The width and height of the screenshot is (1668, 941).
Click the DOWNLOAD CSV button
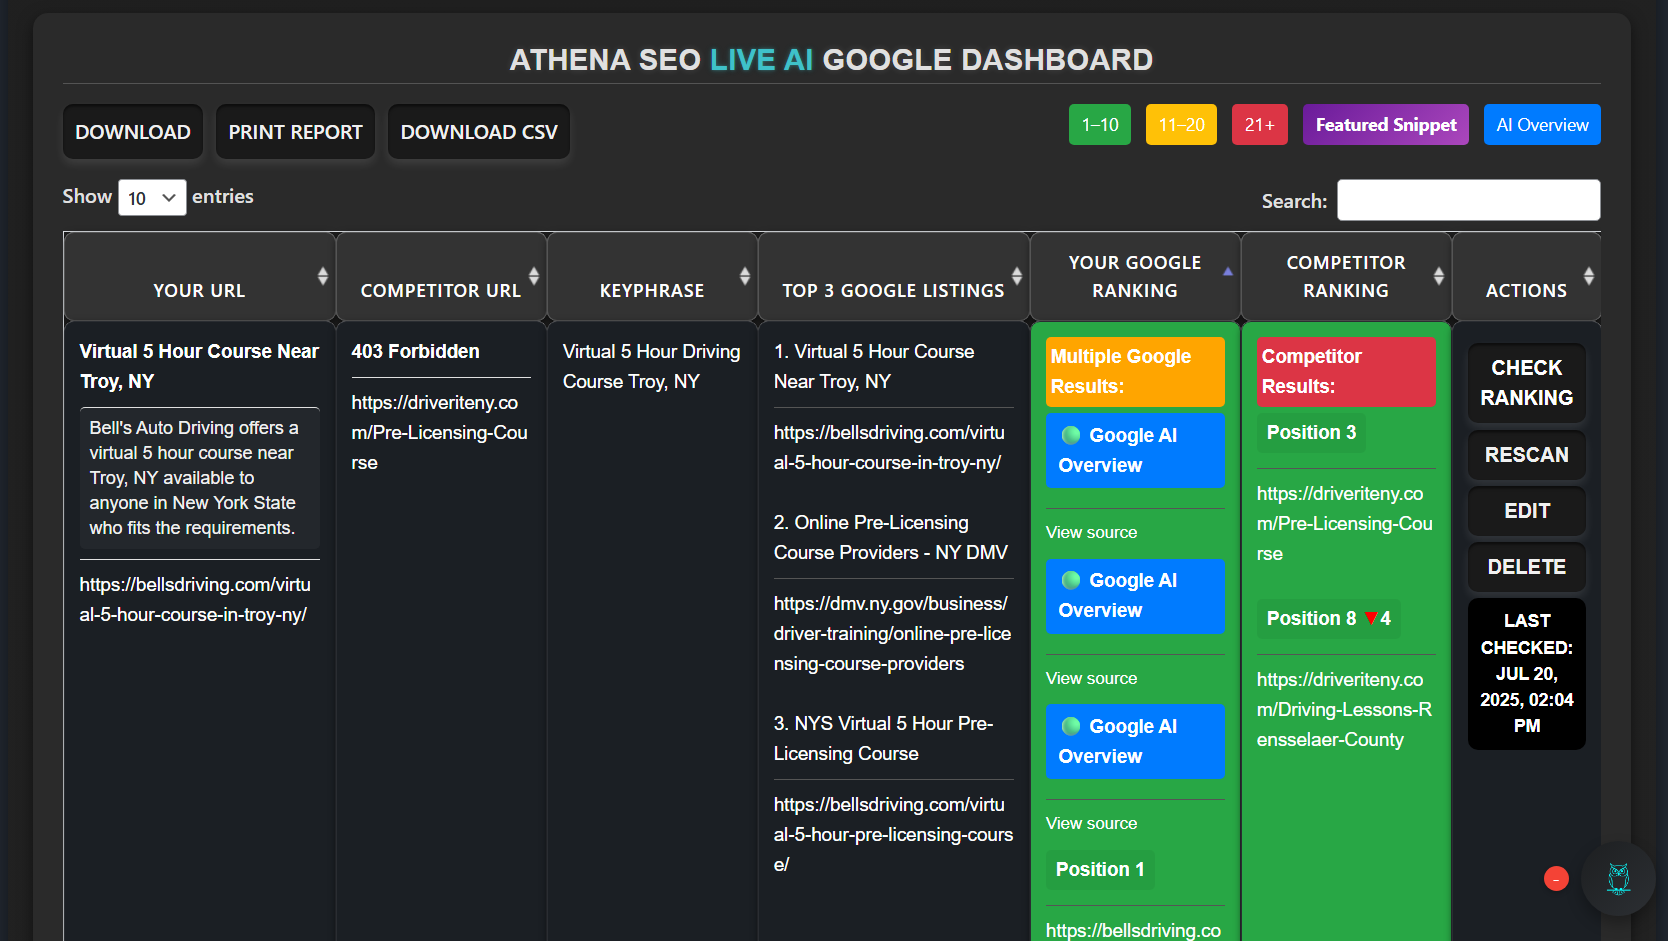tap(479, 132)
